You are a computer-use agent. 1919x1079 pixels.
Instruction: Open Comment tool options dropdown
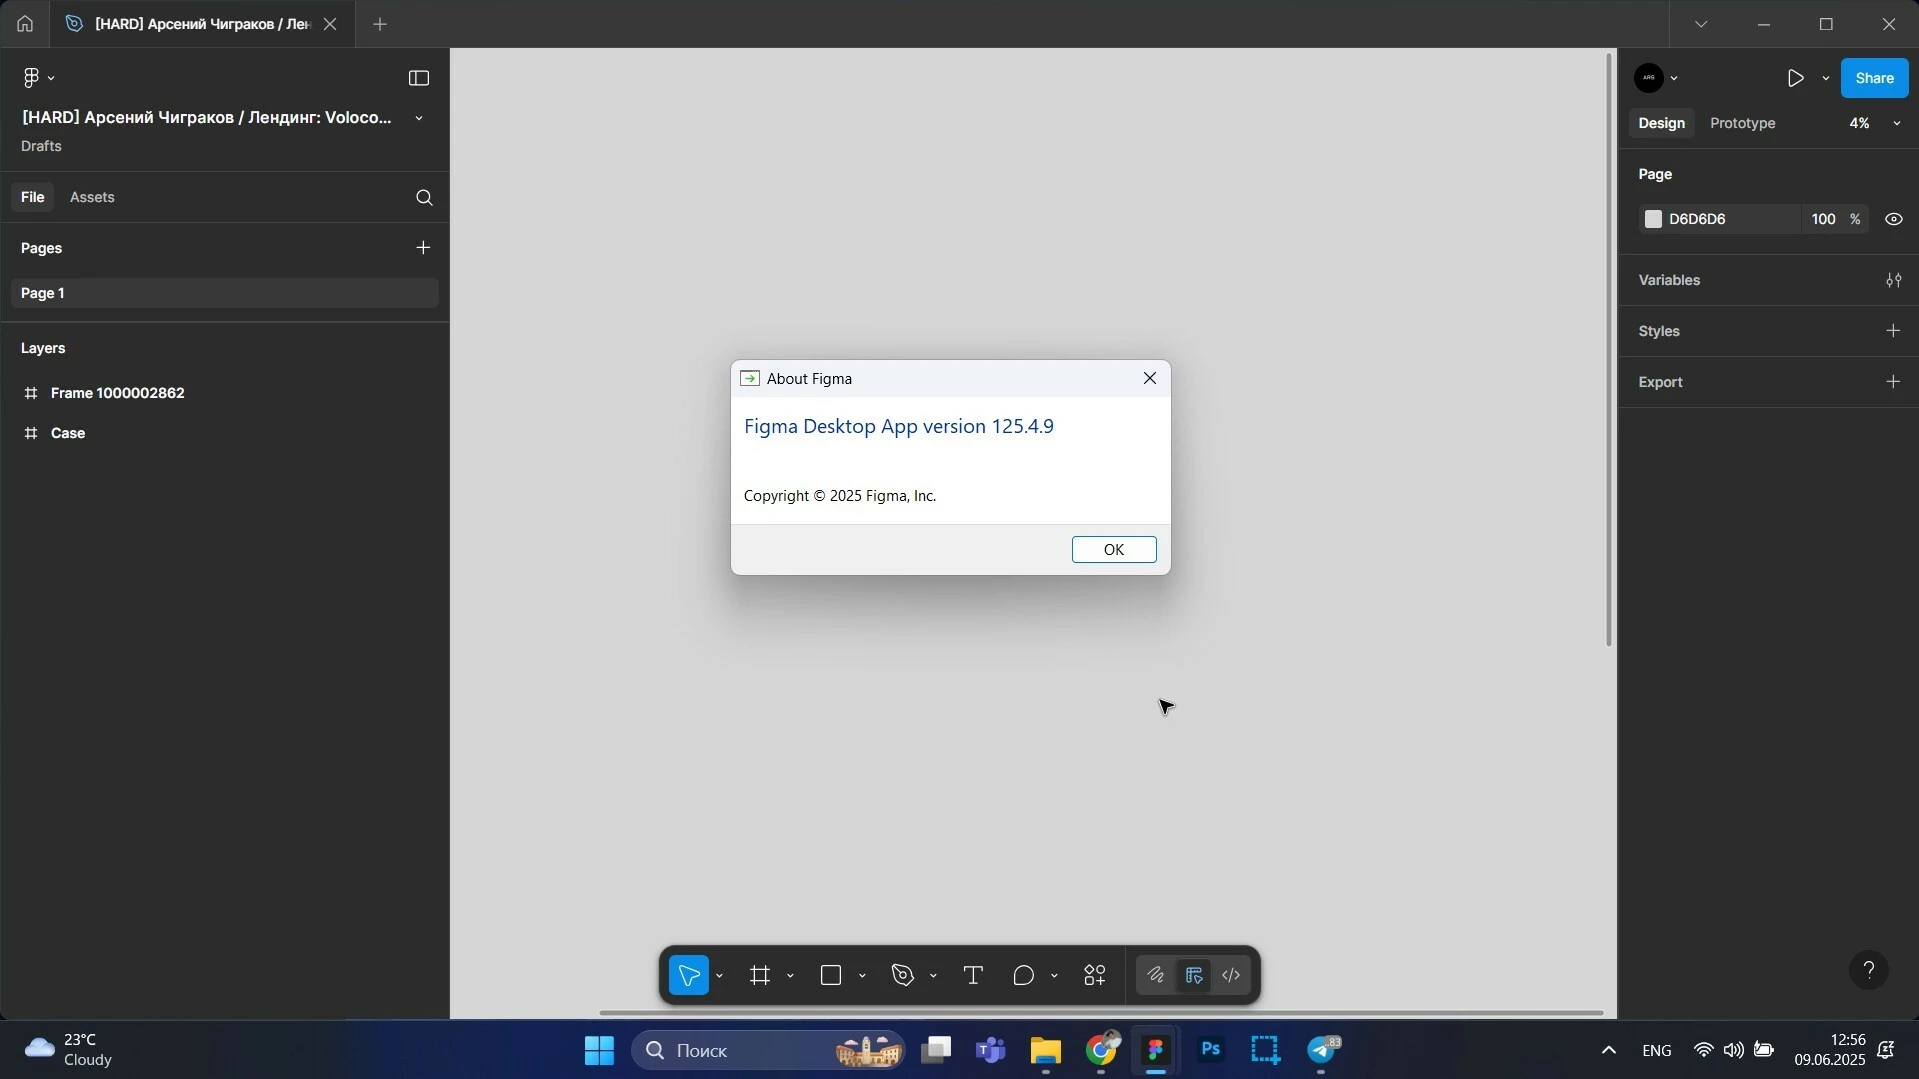[x=1054, y=976]
